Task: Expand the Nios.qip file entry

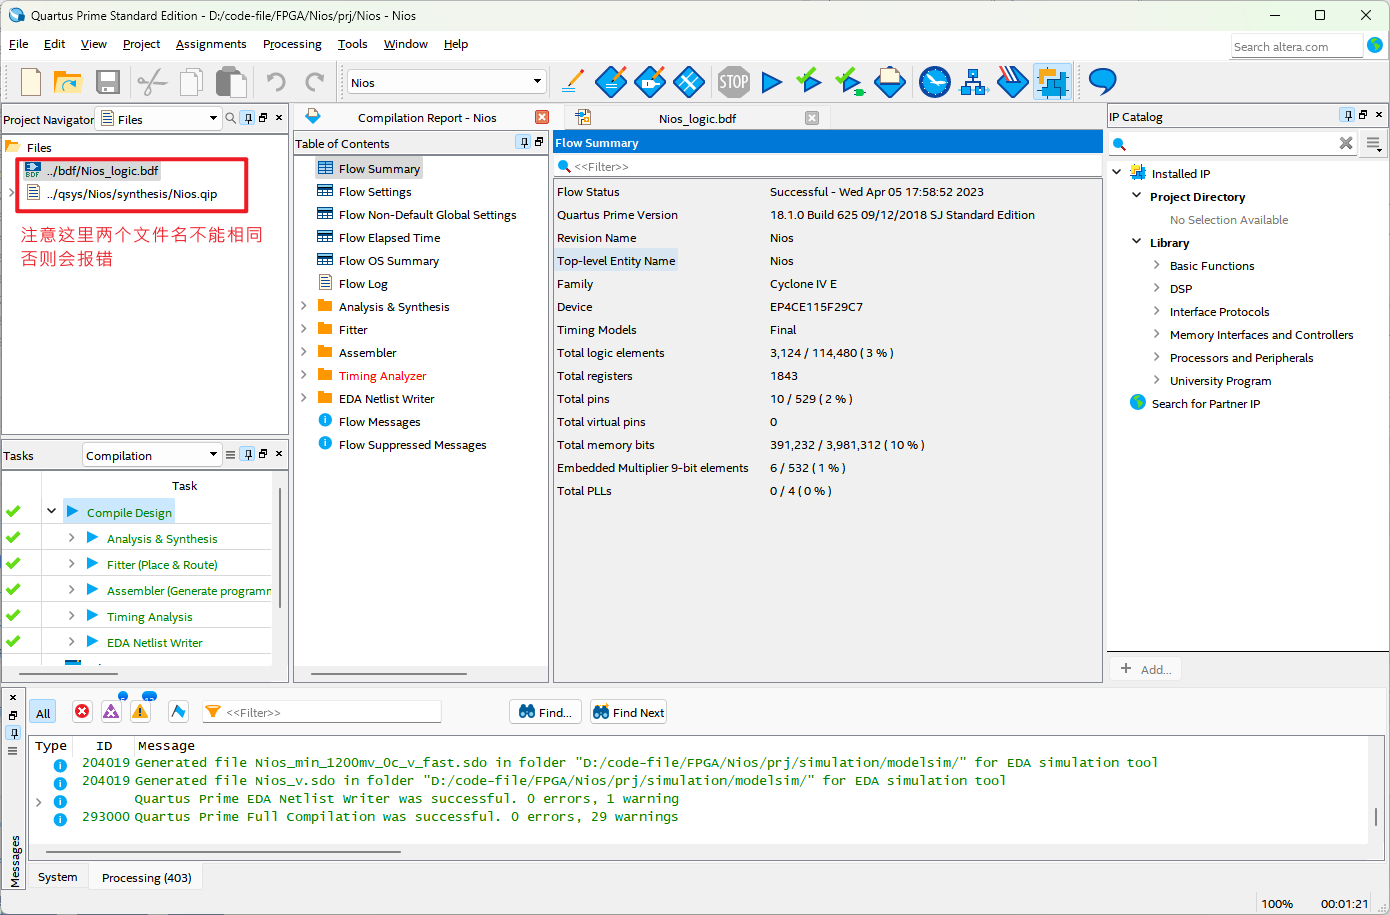Action: tap(11, 193)
